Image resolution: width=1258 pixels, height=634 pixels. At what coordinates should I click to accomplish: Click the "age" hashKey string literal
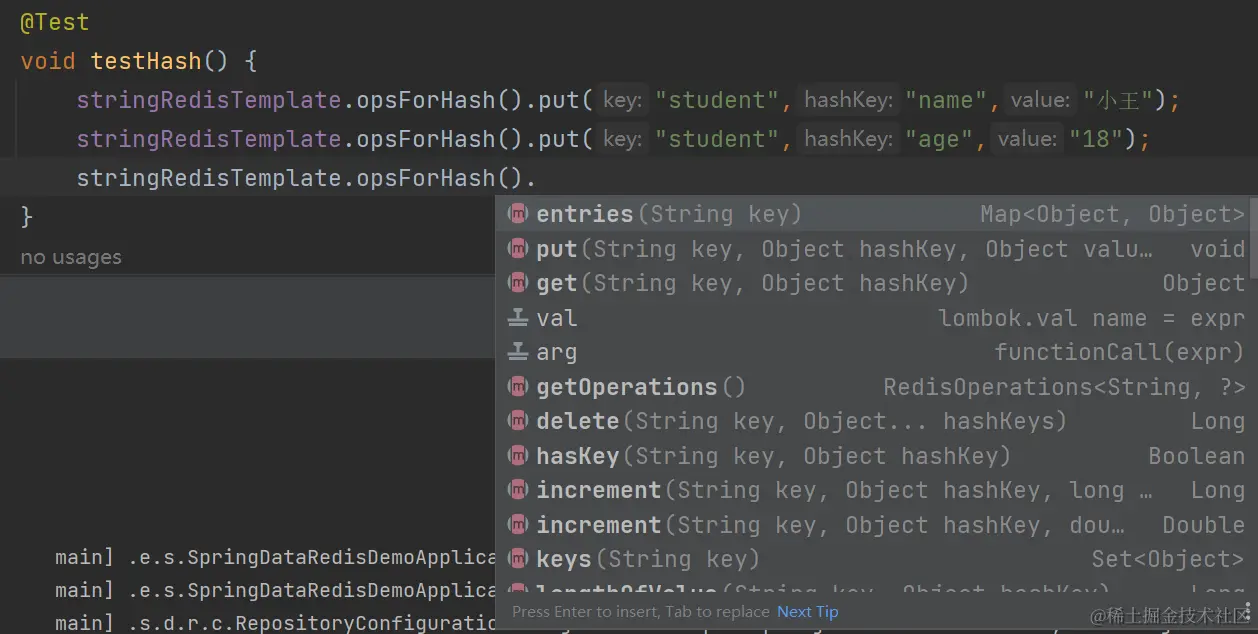938,139
